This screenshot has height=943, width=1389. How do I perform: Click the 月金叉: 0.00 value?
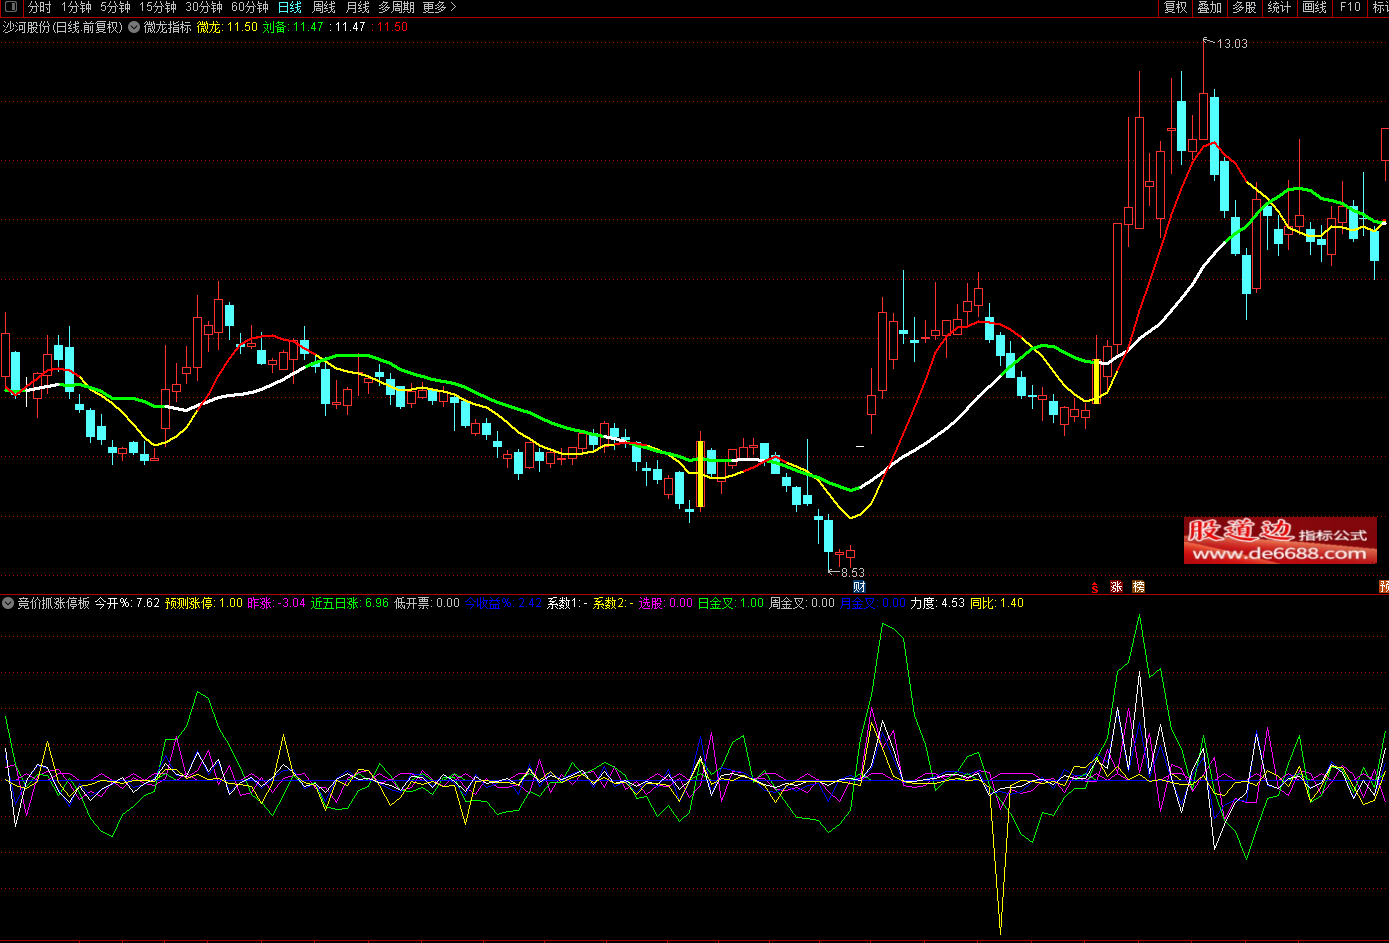tap(873, 603)
